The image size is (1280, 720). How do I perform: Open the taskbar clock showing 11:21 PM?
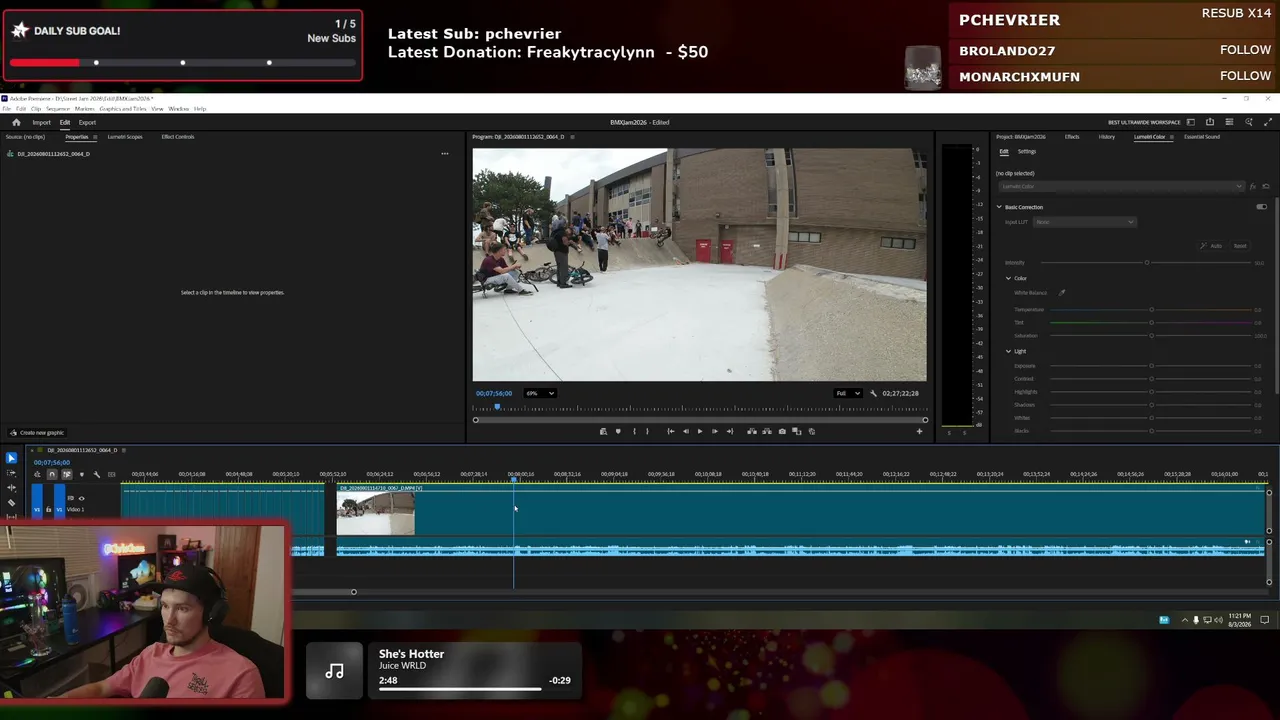1240,620
